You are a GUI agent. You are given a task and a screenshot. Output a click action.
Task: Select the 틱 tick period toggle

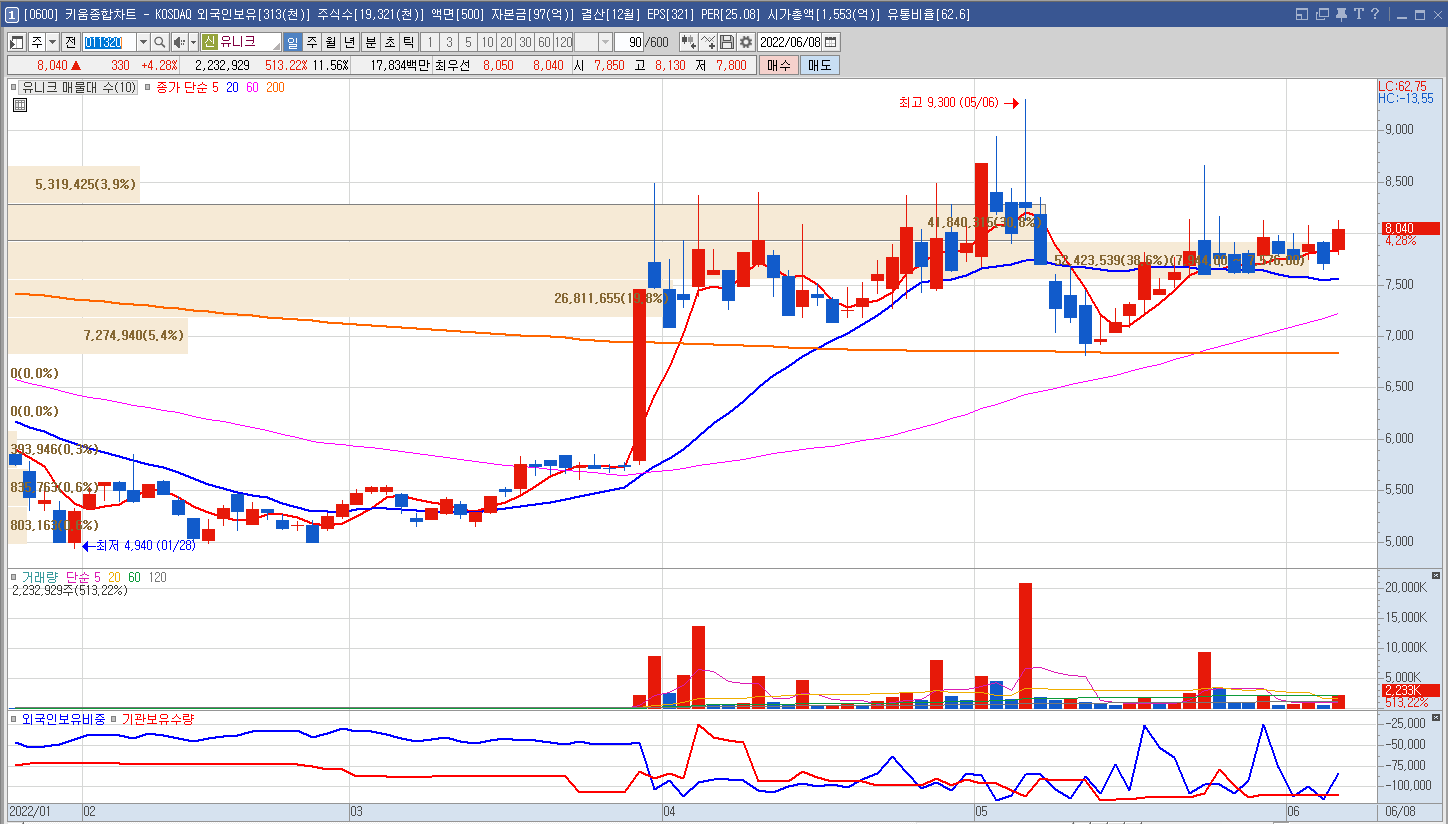[408, 42]
